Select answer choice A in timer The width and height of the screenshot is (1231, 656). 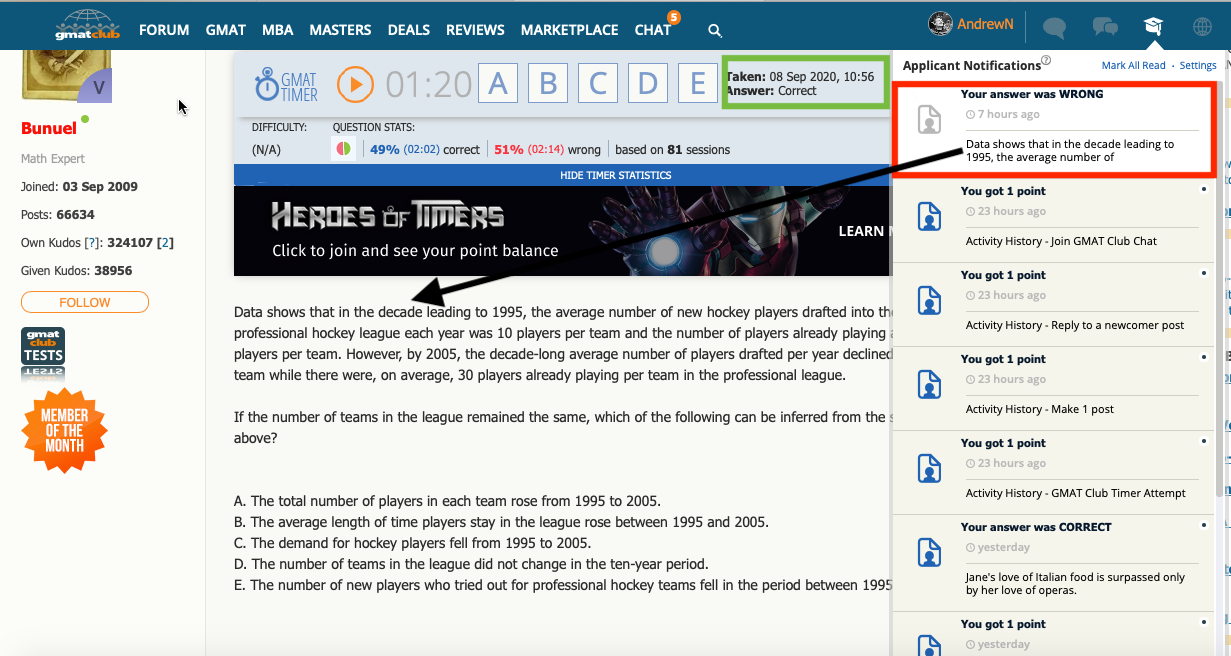click(498, 84)
